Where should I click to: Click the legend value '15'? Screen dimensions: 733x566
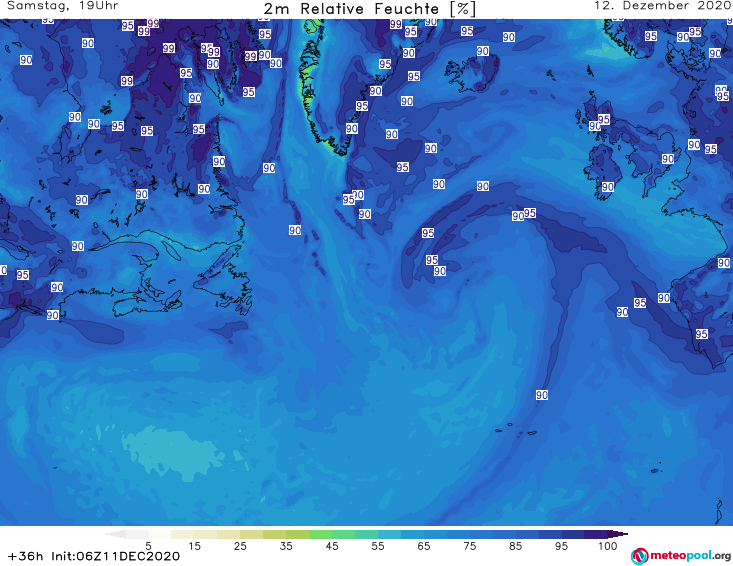[x=194, y=546]
